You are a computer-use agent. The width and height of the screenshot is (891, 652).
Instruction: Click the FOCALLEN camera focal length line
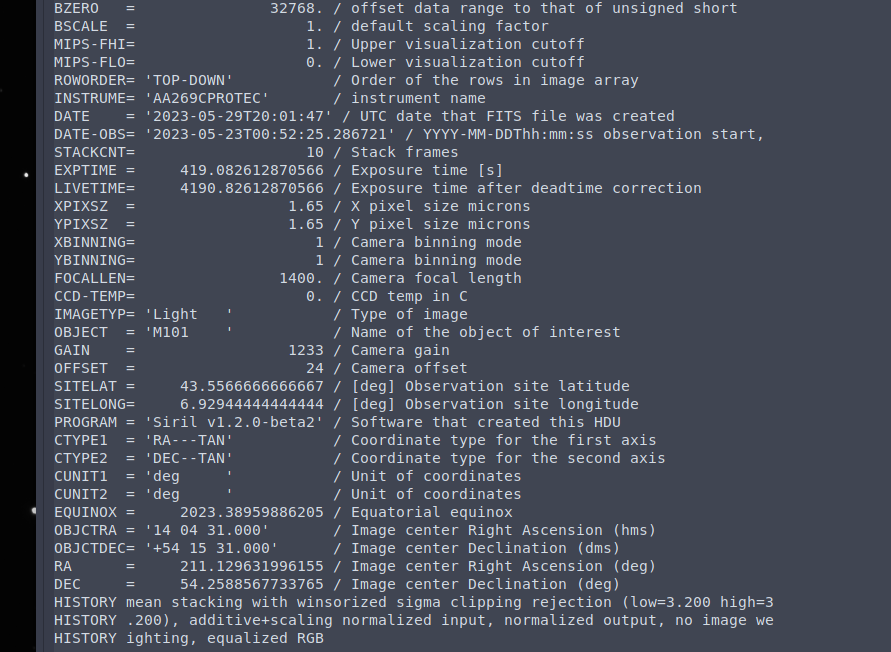[288, 278]
